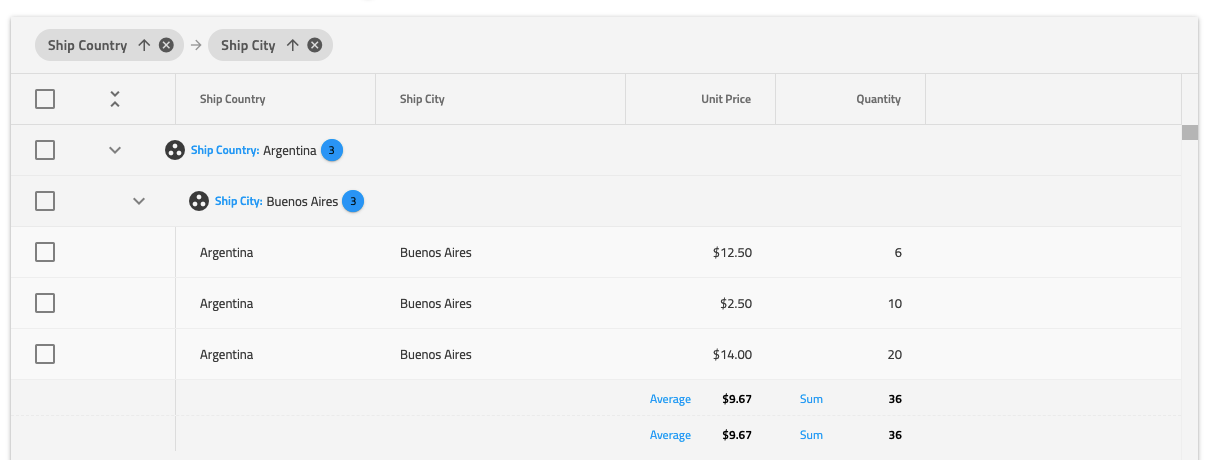
Task: Collapse the Ship Country Argentina group
Action: (115, 150)
